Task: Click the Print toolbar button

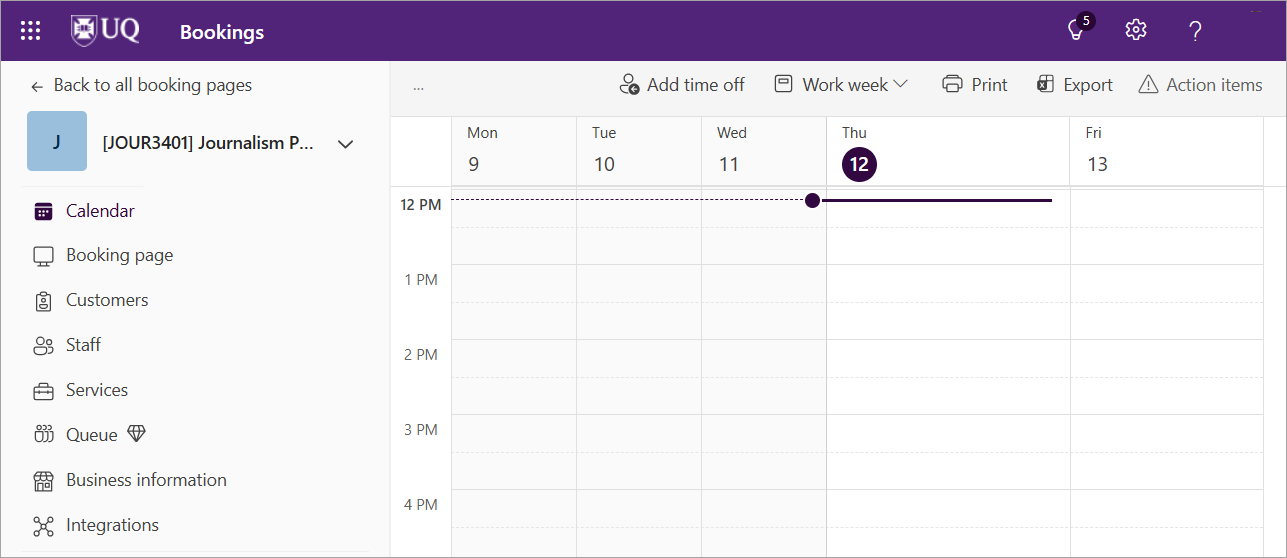Action: (x=975, y=85)
